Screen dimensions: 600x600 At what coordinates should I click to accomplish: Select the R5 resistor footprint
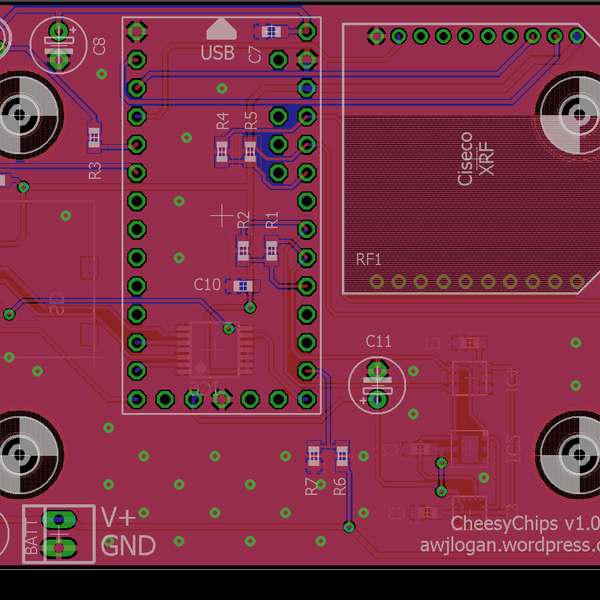tap(250, 152)
